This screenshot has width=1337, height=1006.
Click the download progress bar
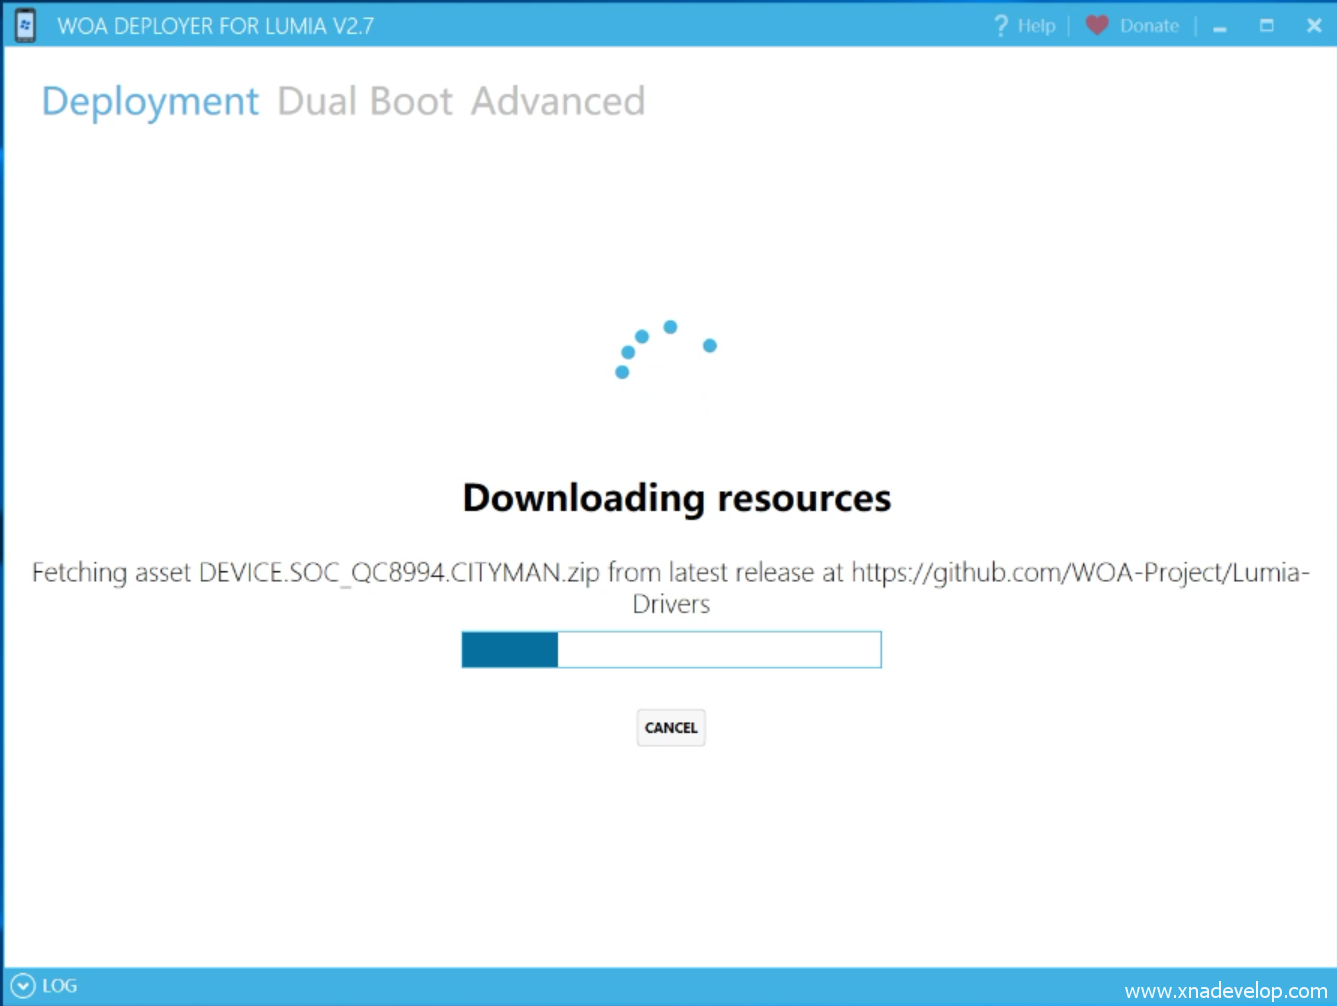point(671,650)
